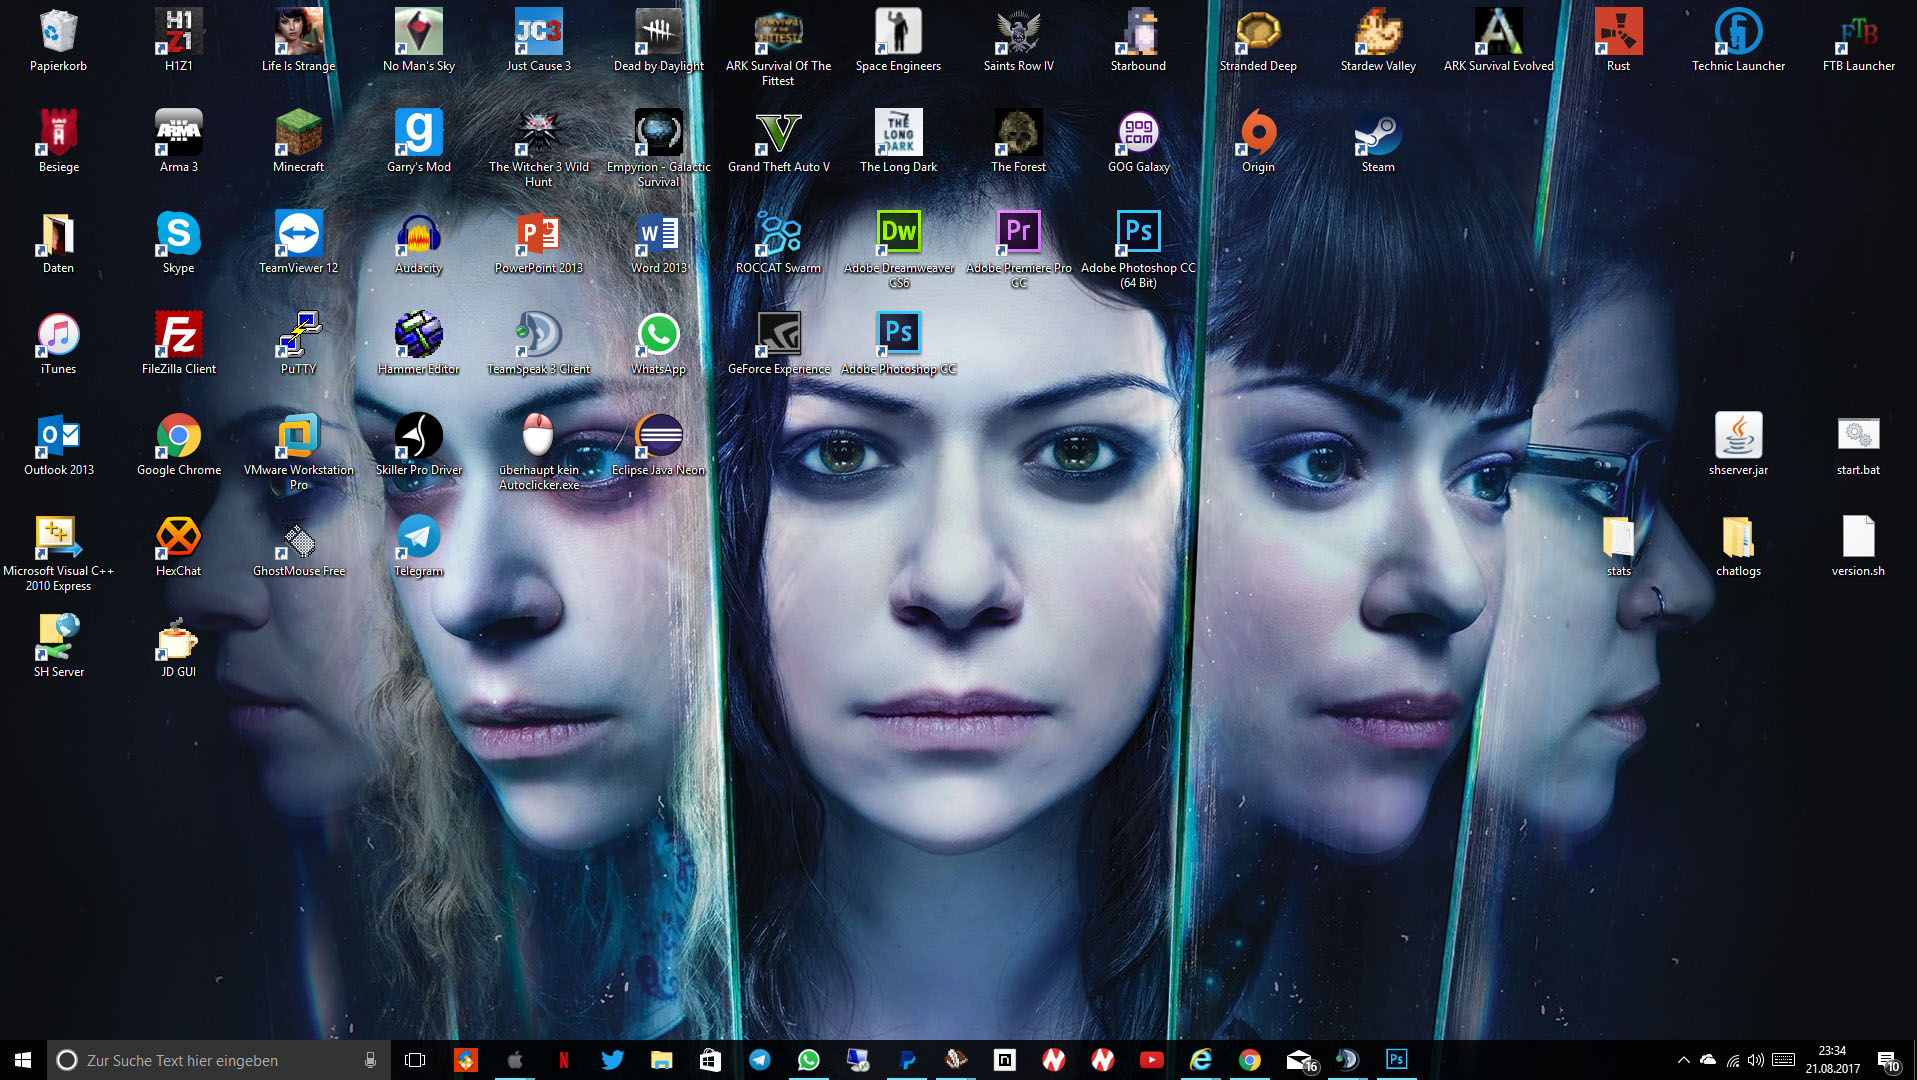
Task: Open Dead by Daylight shortcut
Action: coord(658,41)
